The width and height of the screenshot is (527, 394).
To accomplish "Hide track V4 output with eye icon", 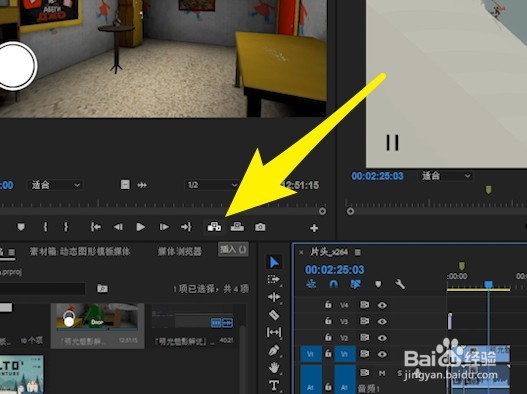I will click(382, 305).
